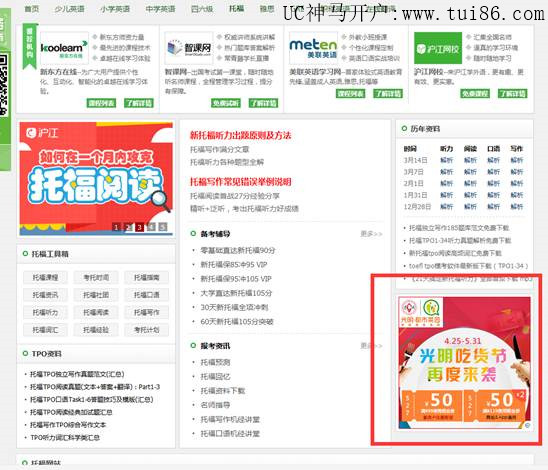Viewport: 548px width, 470px height.
Task: Click 免费课程 button under 沪江网校
Action: click(475, 94)
